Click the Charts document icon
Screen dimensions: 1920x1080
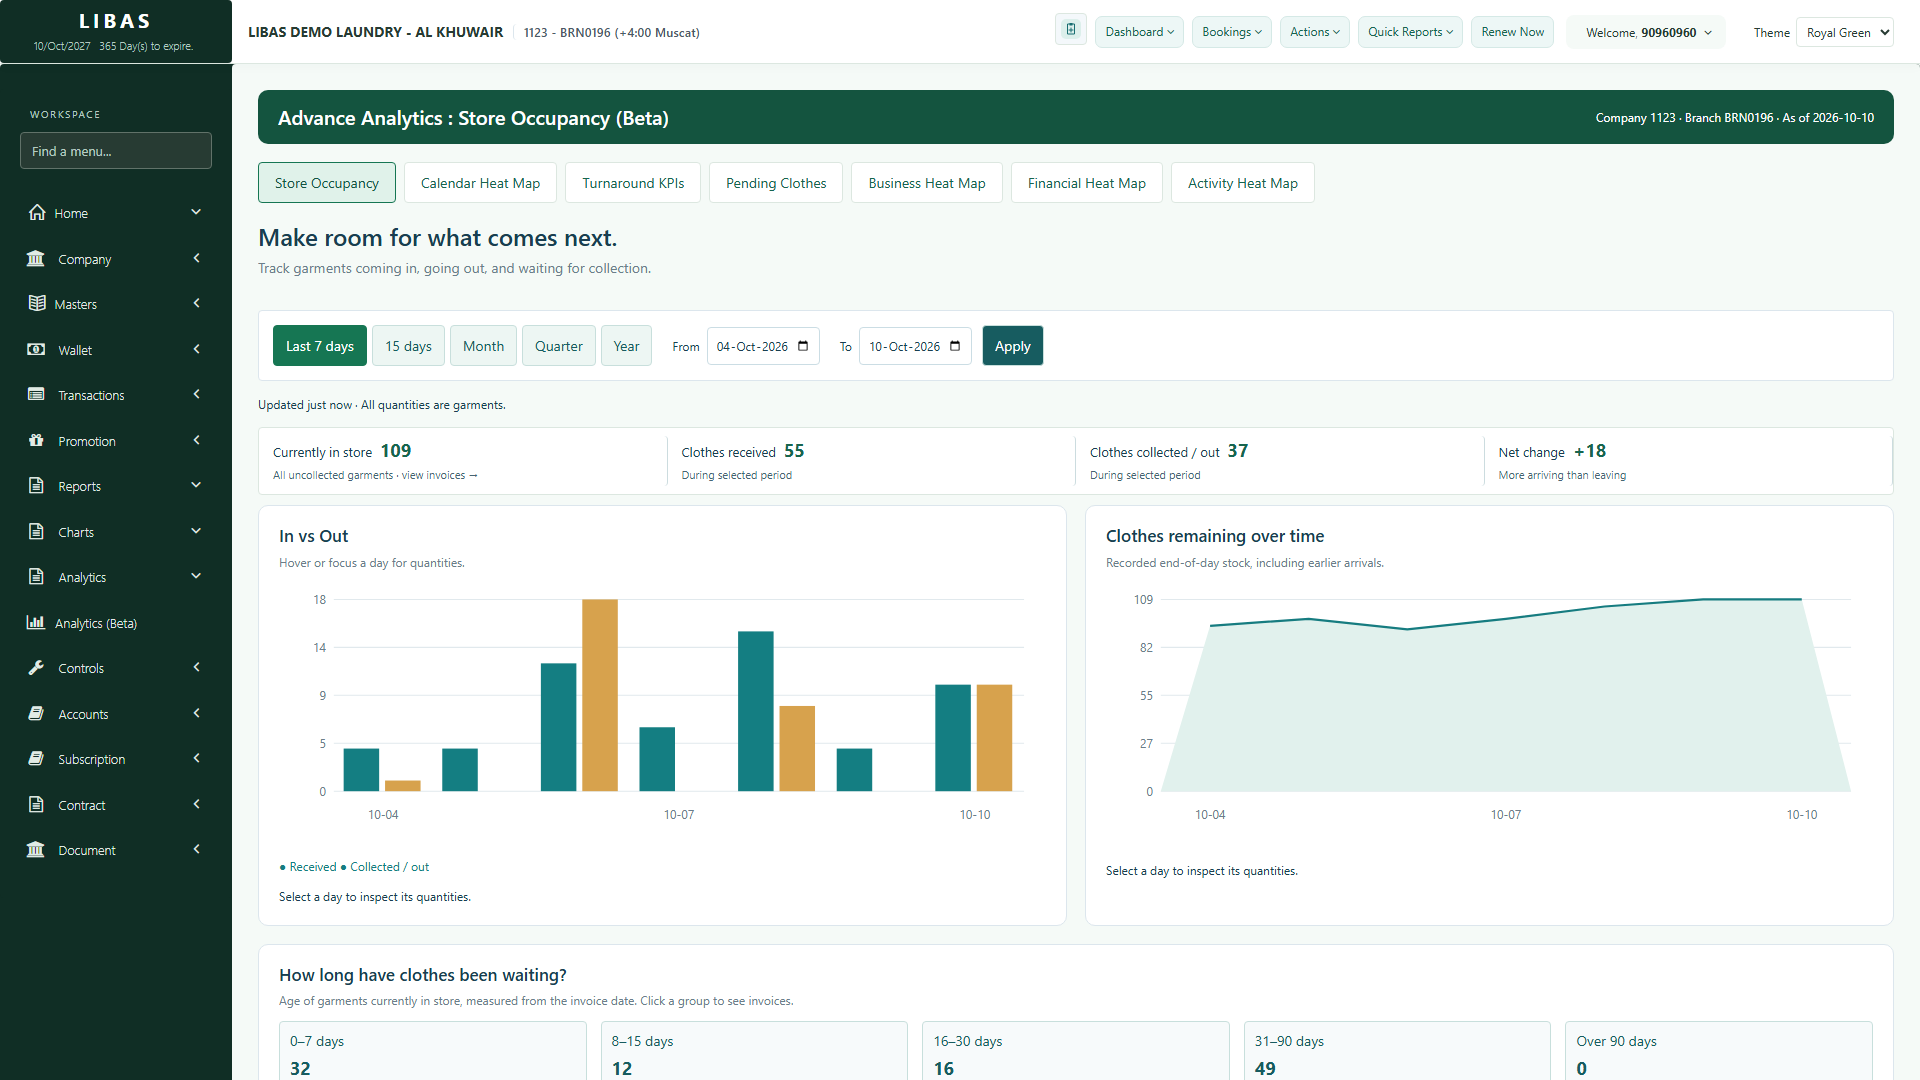pyautogui.click(x=36, y=531)
